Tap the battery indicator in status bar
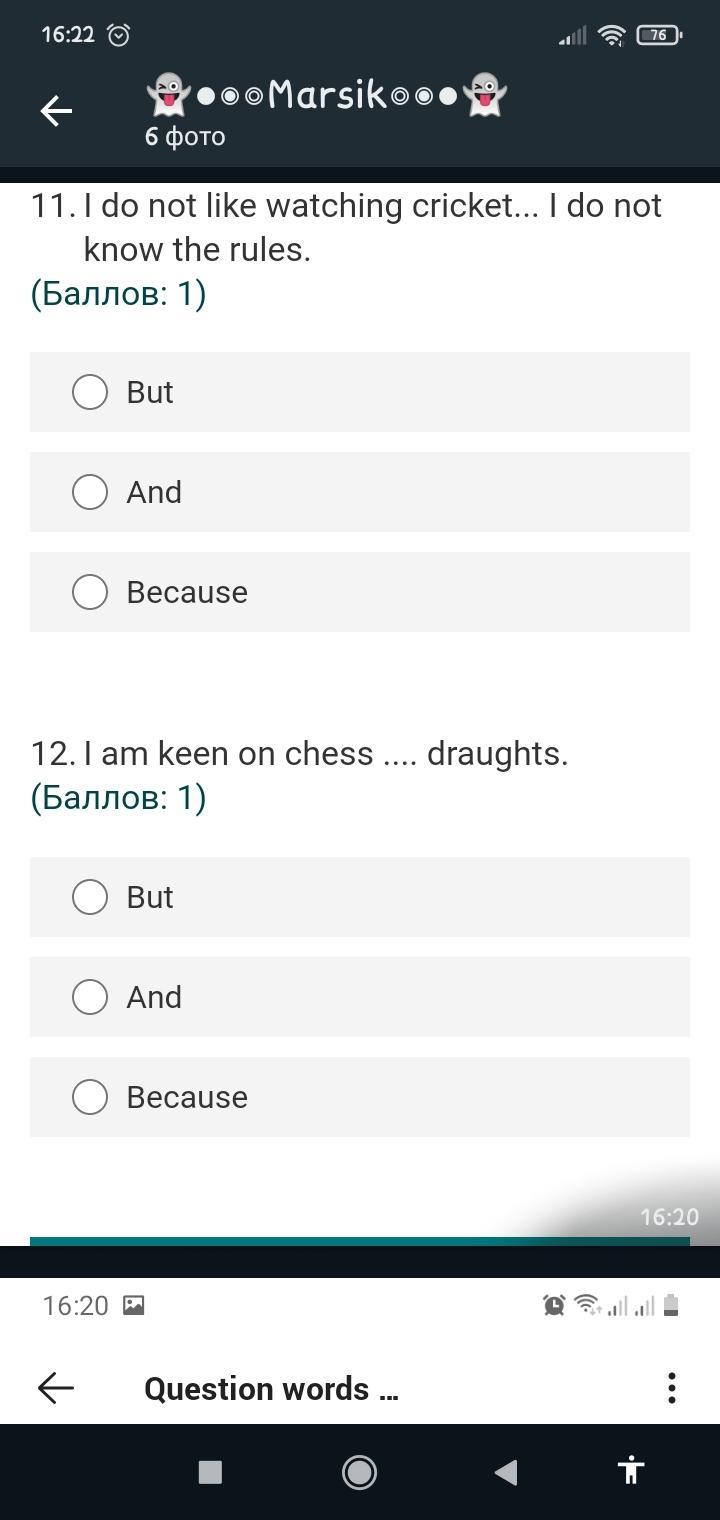The image size is (720, 1520). 659,35
